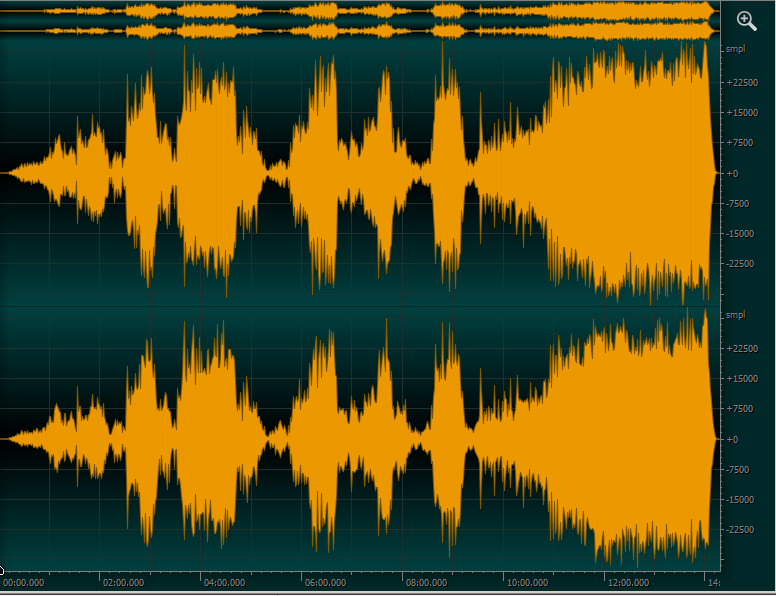Click the 10:00.000 mark on the time ruler

(x=528, y=583)
